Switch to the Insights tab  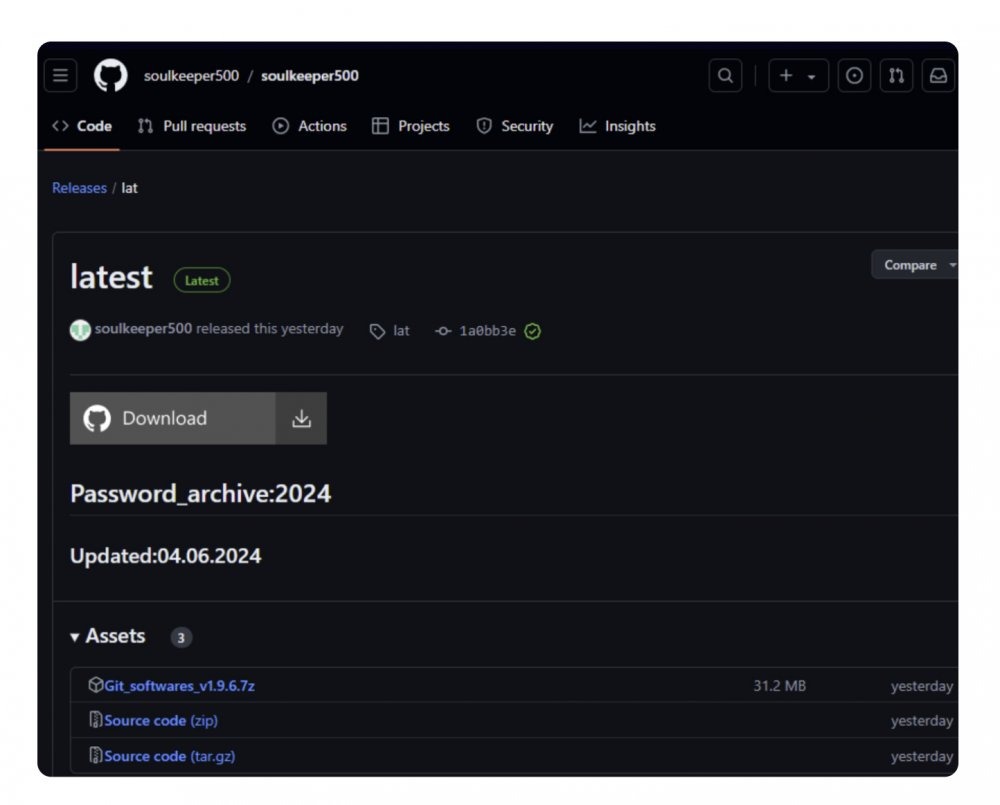(x=617, y=126)
